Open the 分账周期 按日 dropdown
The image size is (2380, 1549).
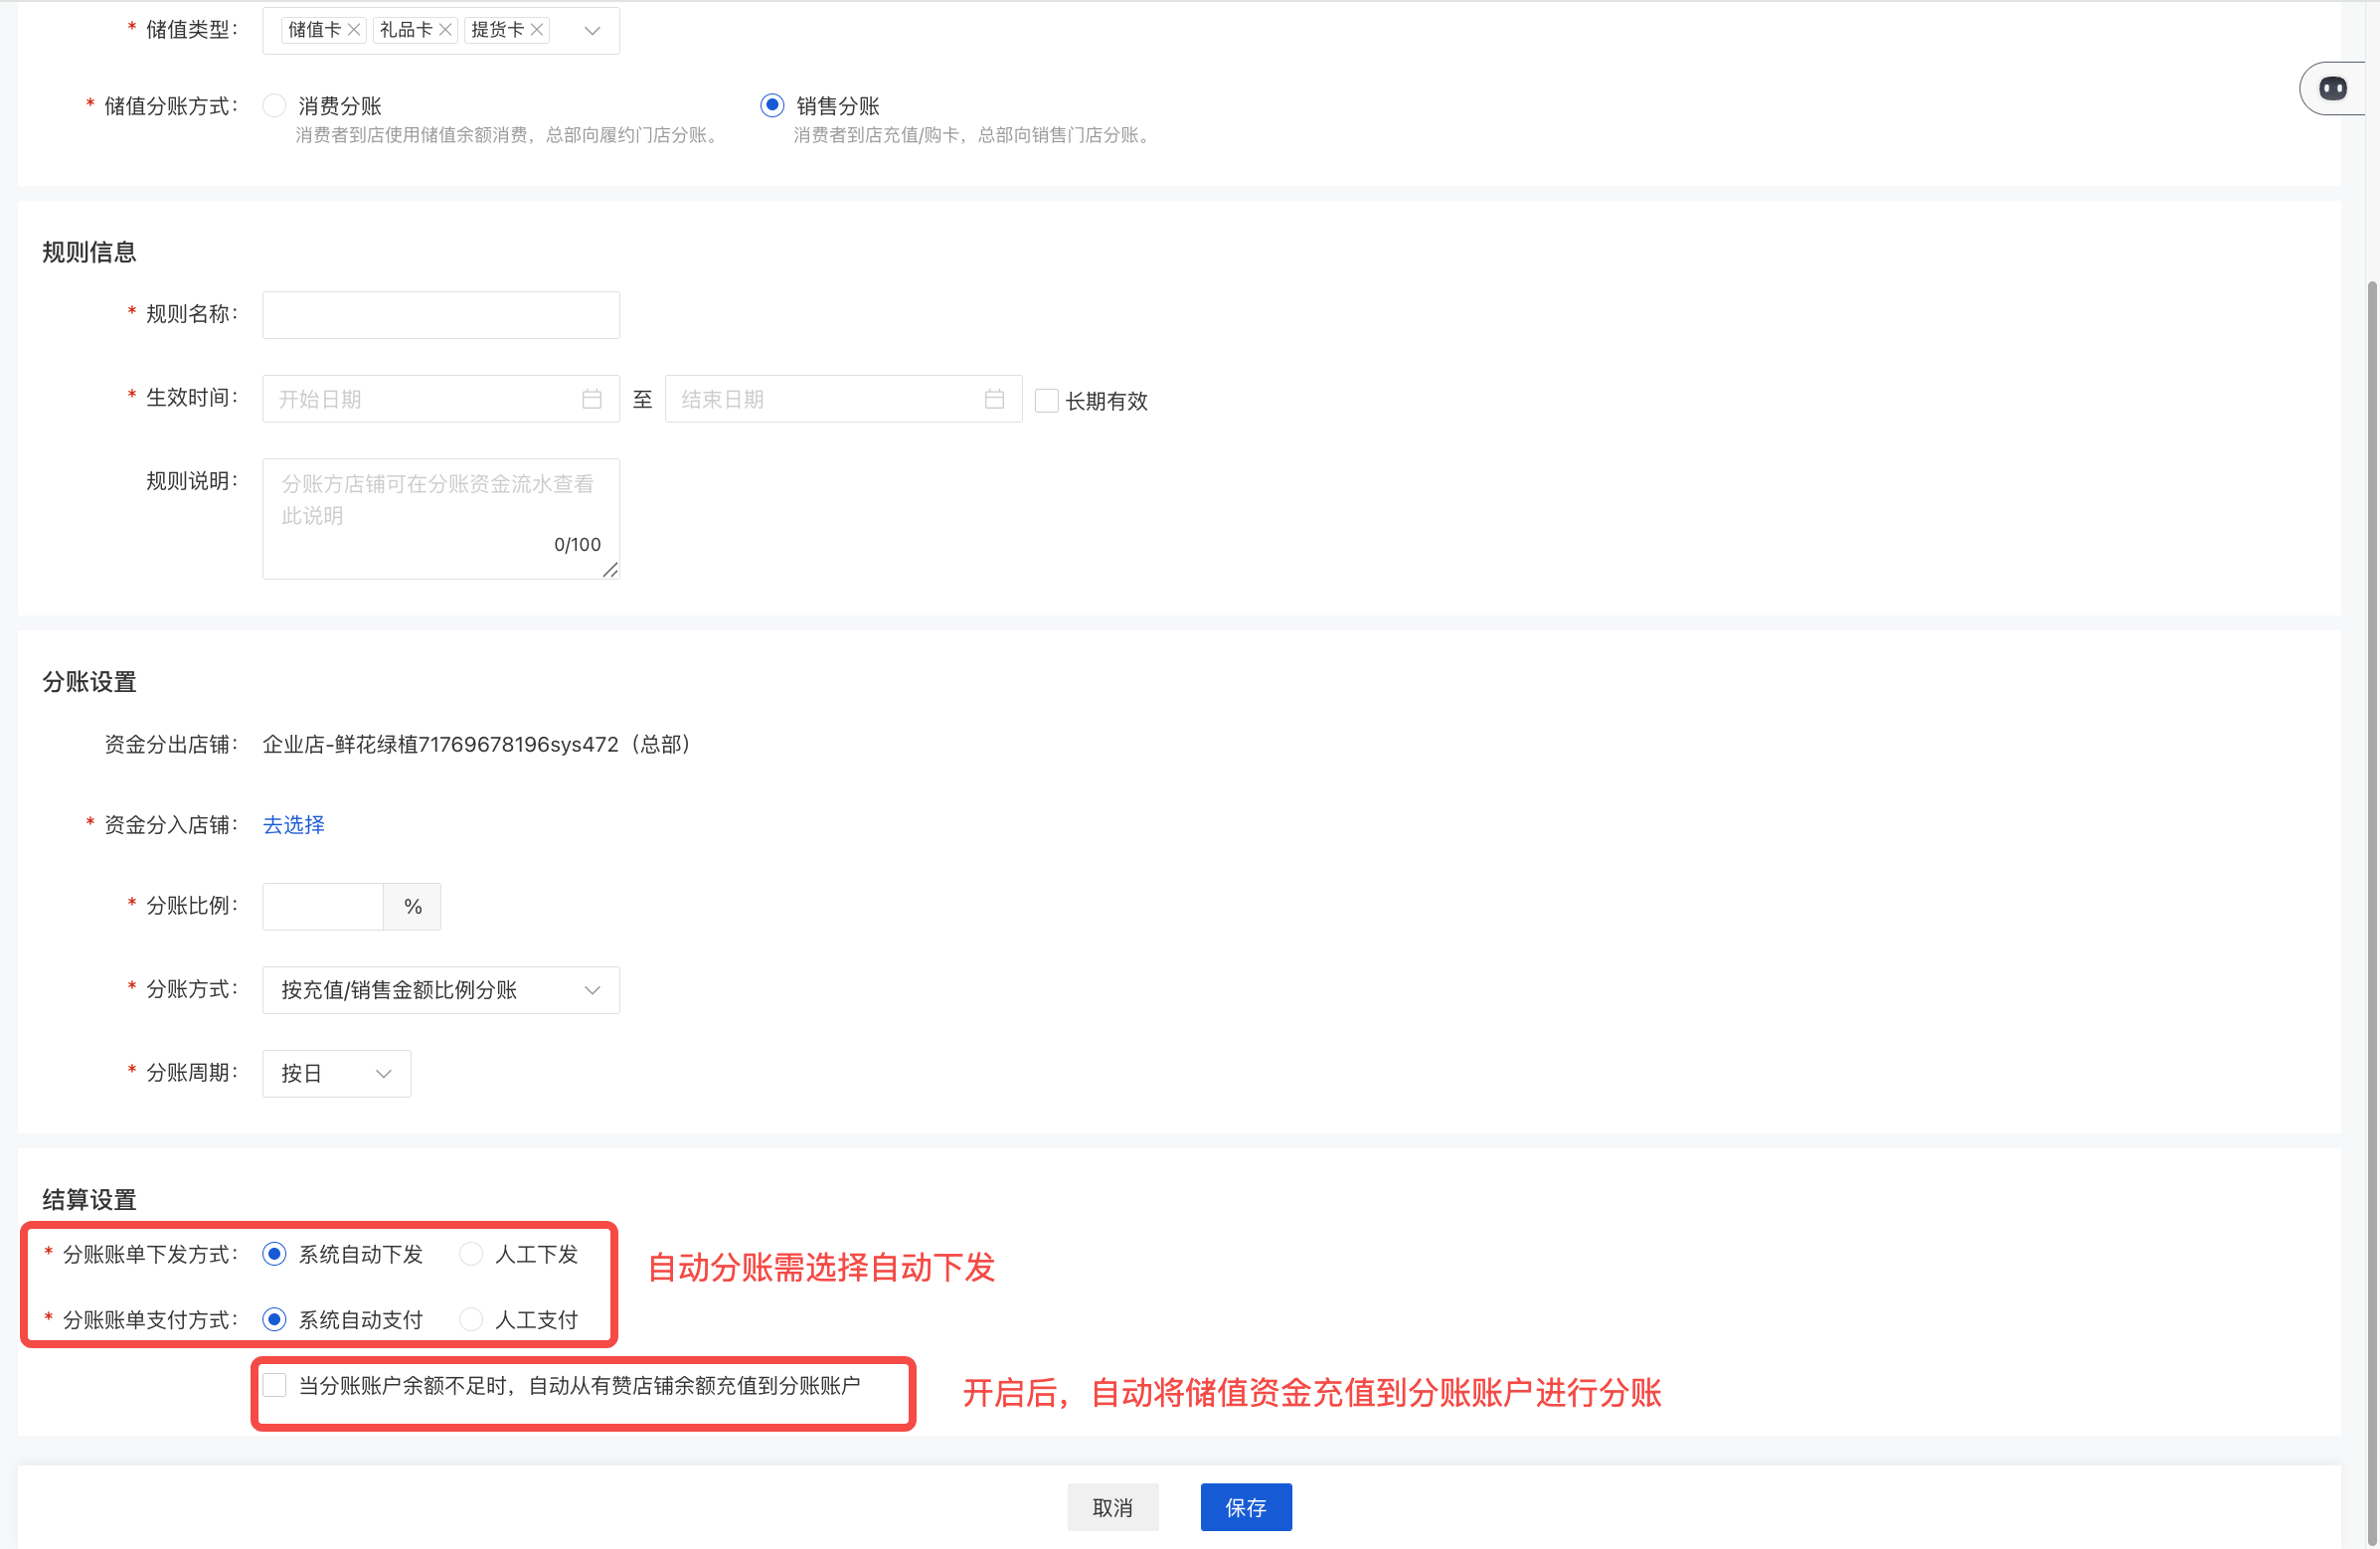[x=336, y=1073]
